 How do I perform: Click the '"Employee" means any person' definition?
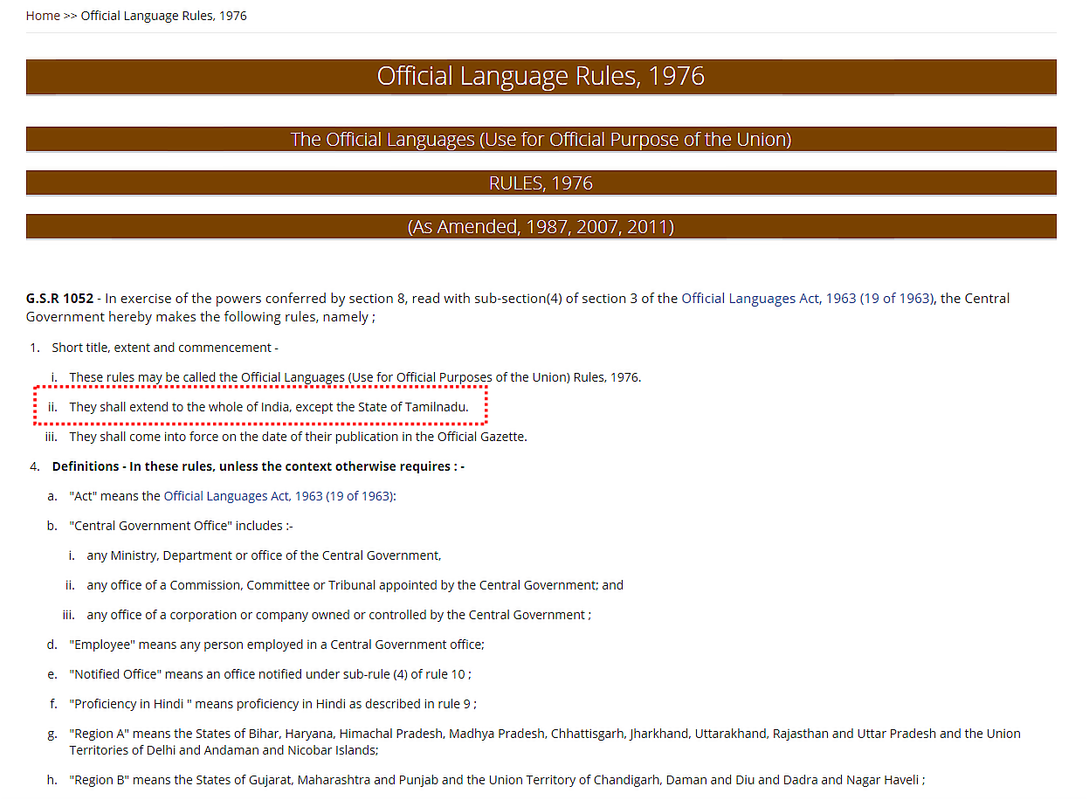click(x=276, y=644)
